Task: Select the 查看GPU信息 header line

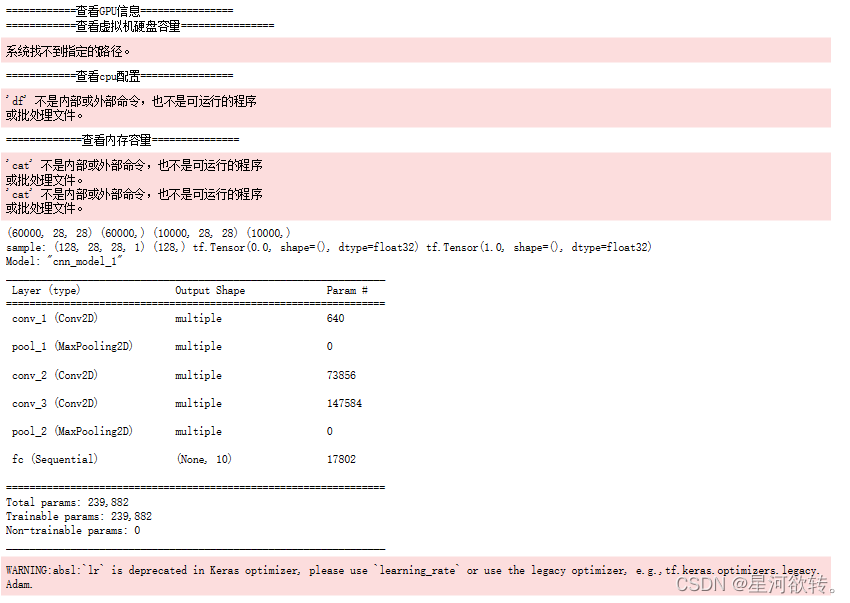Action: 118,10
